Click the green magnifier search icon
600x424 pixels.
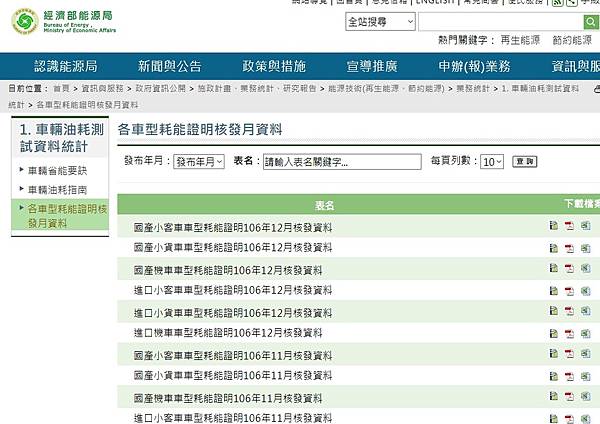pyautogui.click(x=591, y=21)
